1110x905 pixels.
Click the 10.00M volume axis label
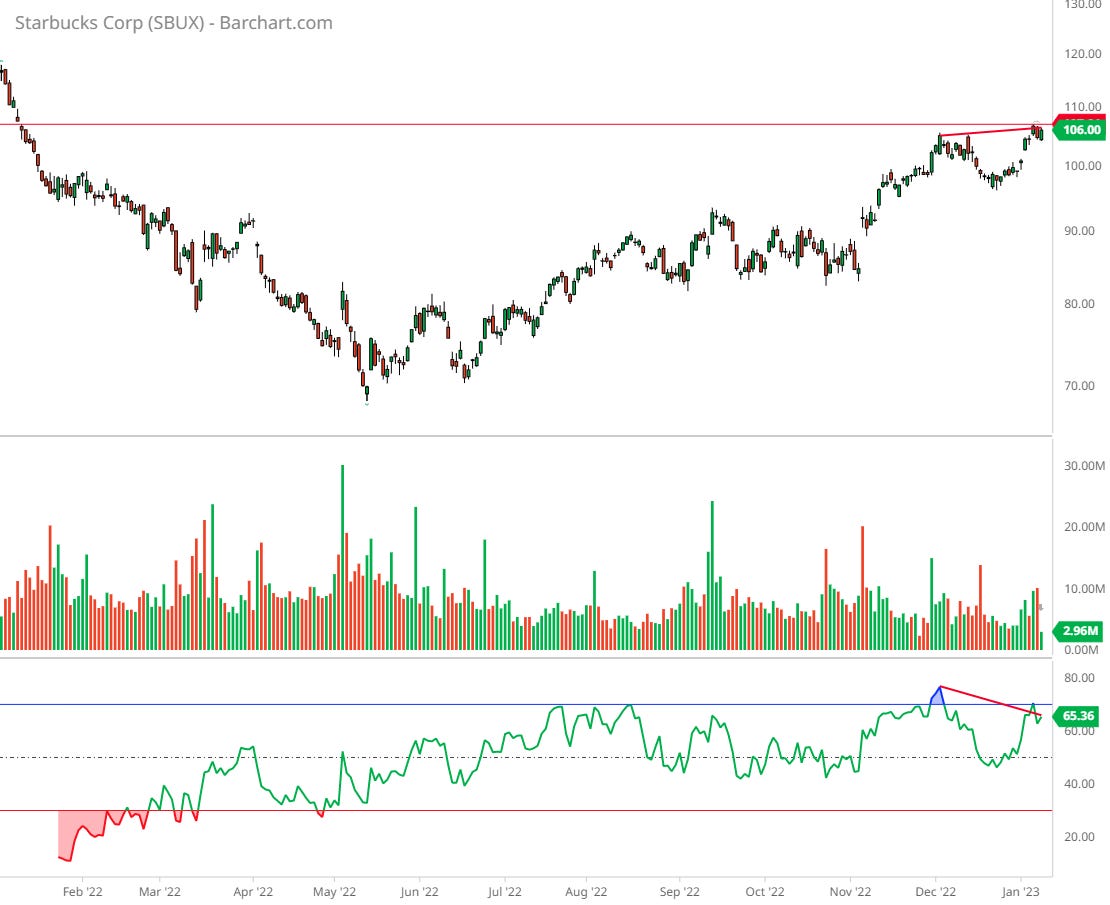[1084, 589]
